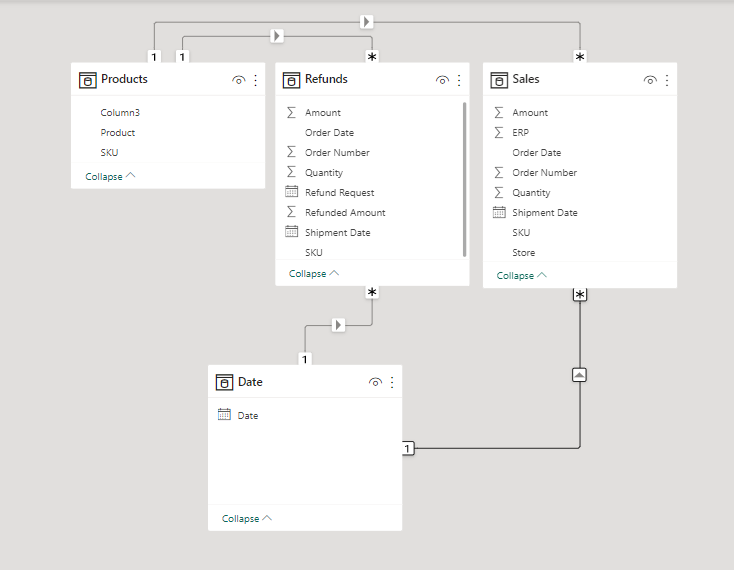The image size is (734, 570).
Task: Collapse the Sales table card
Action: 521,275
